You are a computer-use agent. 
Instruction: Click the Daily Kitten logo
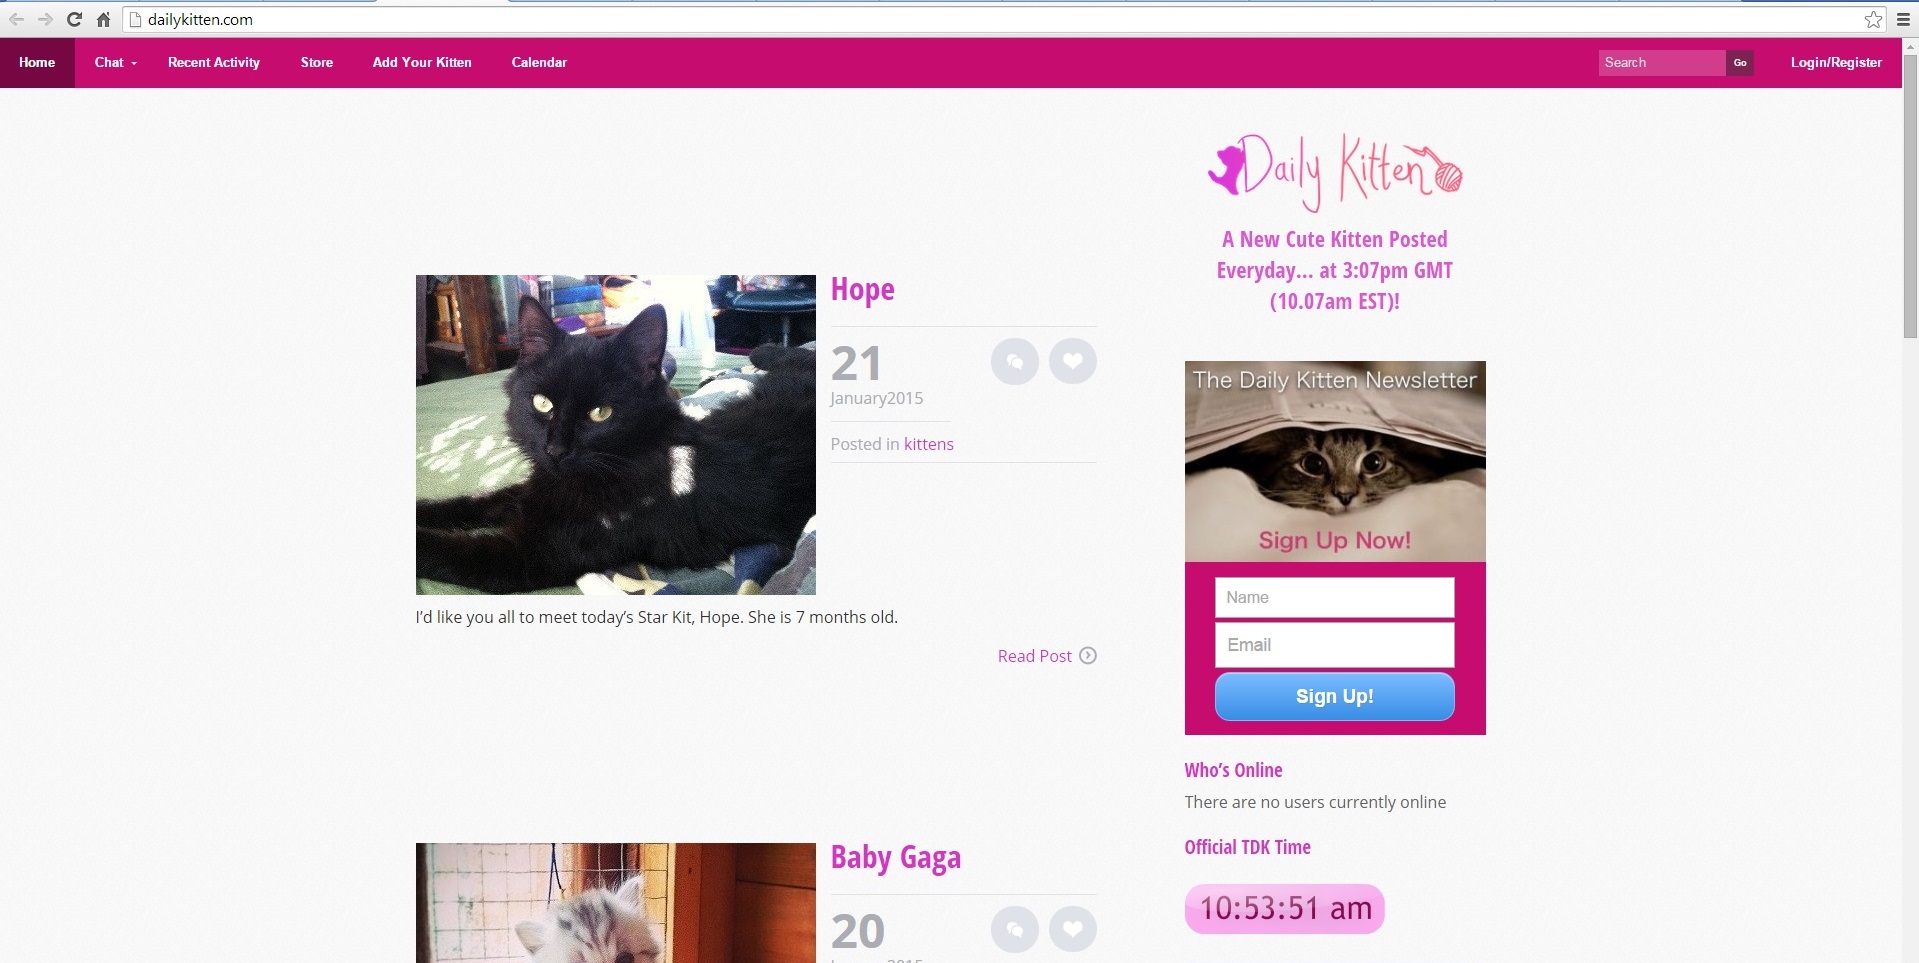1335,171
